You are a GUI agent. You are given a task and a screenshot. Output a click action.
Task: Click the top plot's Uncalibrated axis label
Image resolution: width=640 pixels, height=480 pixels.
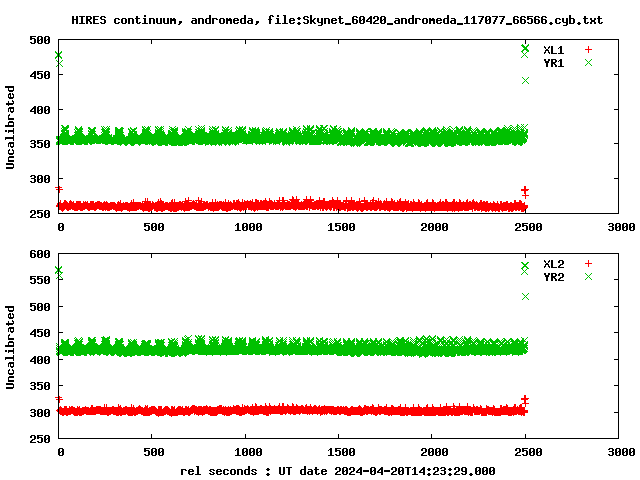[x=10, y=127]
